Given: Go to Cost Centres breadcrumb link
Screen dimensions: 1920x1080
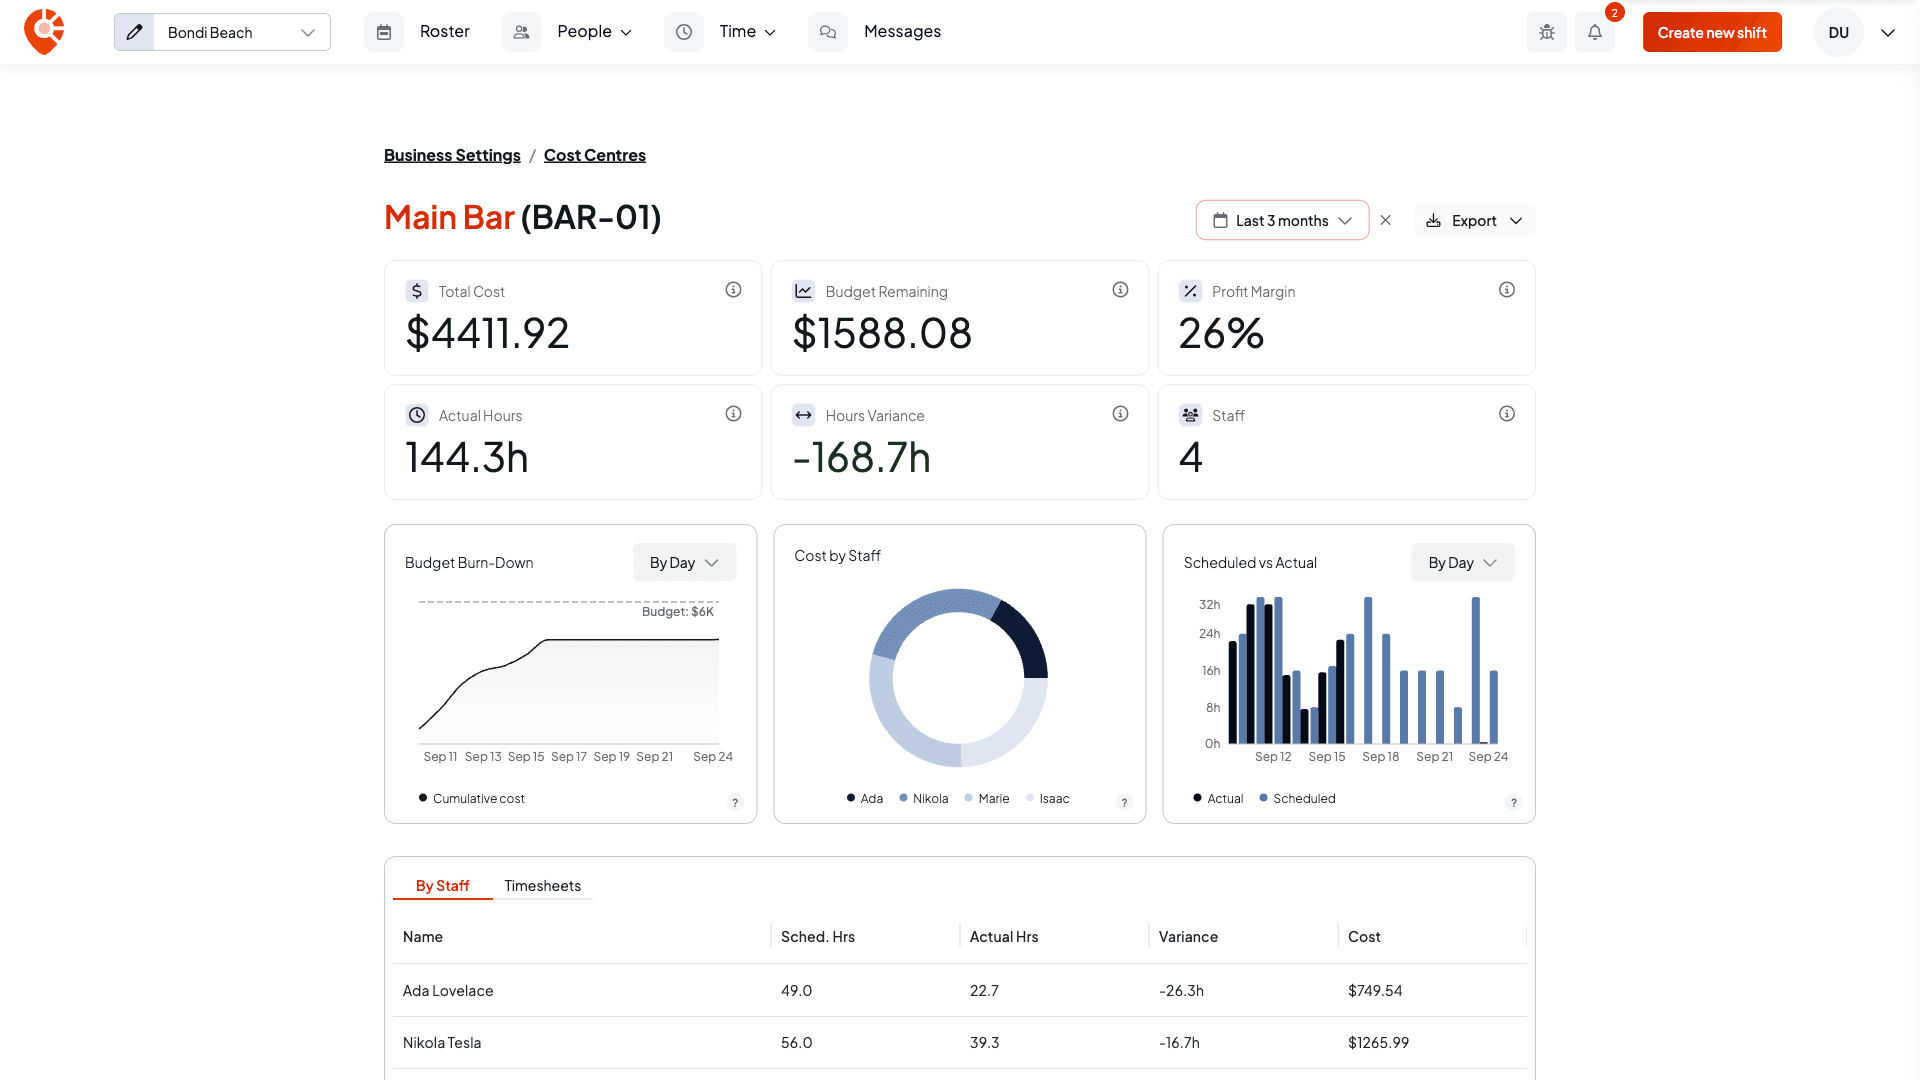Looking at the screenshot, I should tap(595, 155).
